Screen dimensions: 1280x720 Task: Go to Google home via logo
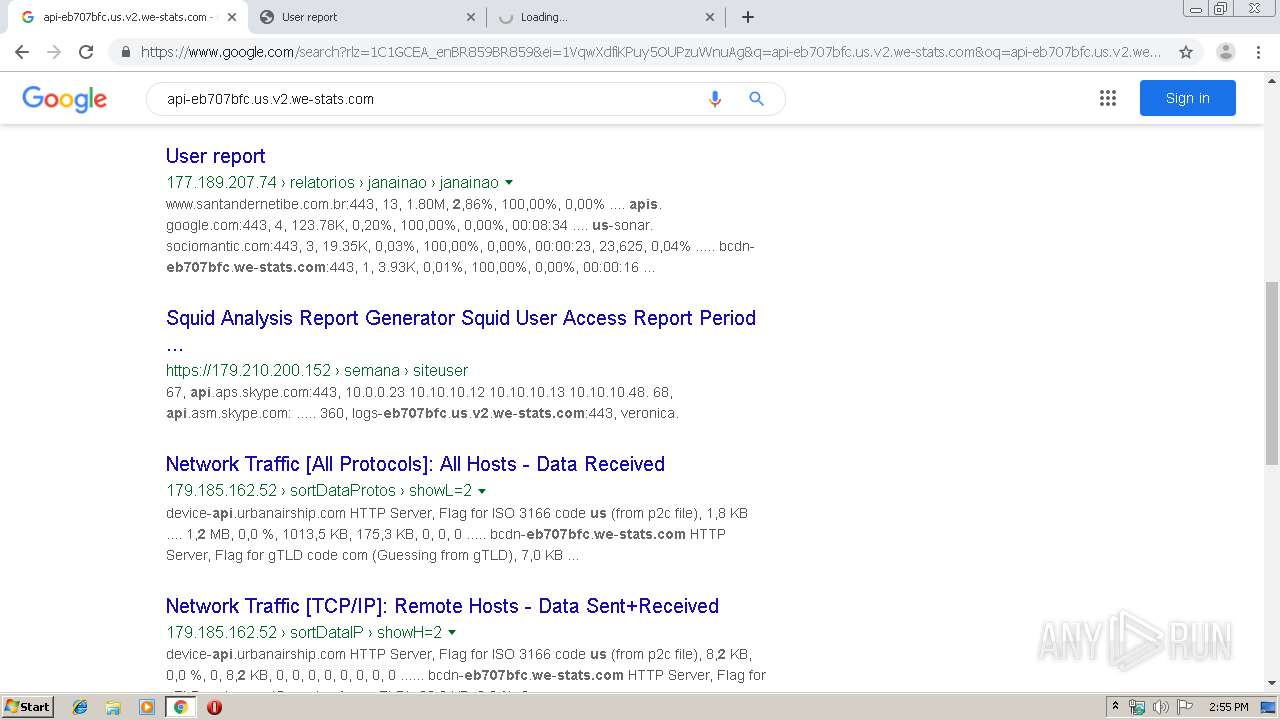(64, 99)
